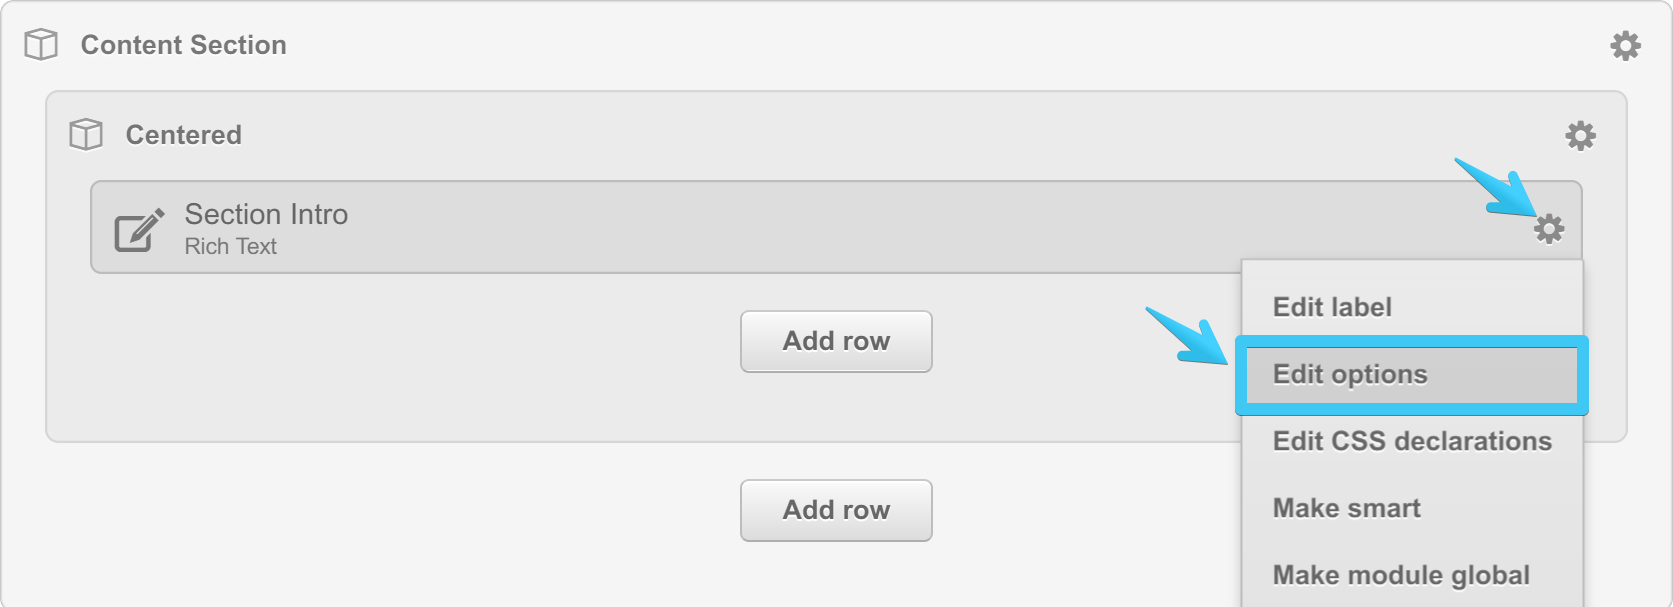Choose Make smart from the menu

(x=1346, y=508)
